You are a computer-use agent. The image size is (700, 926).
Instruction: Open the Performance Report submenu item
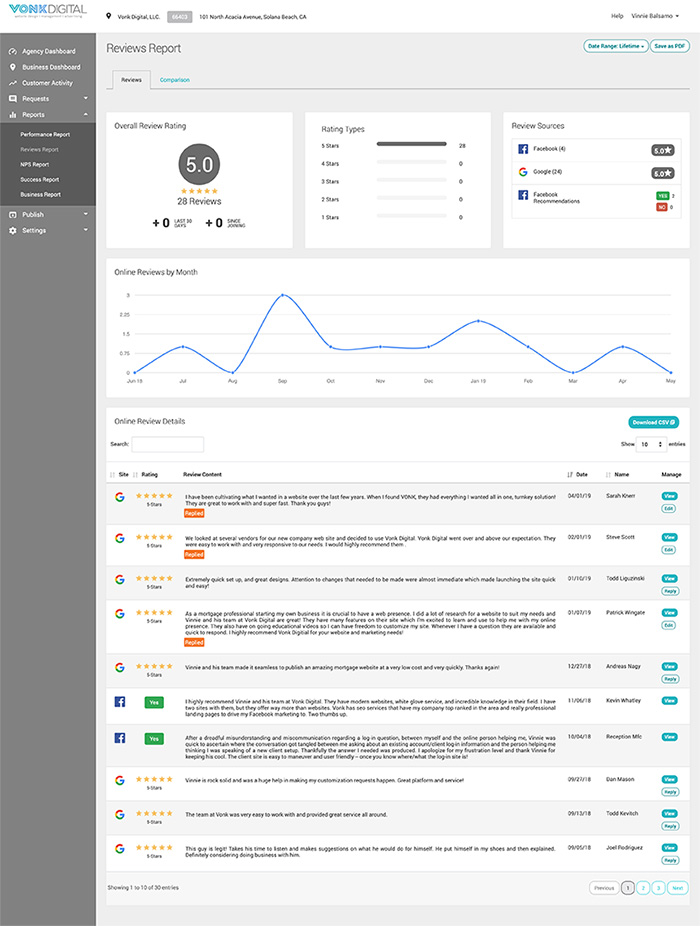(45, 135)
